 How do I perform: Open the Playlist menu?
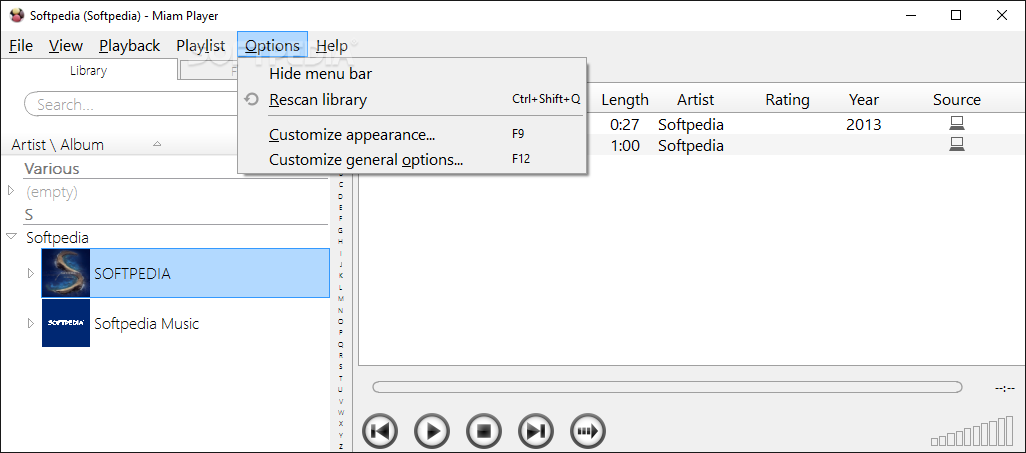pyautogui.click(x=201, y=46)
